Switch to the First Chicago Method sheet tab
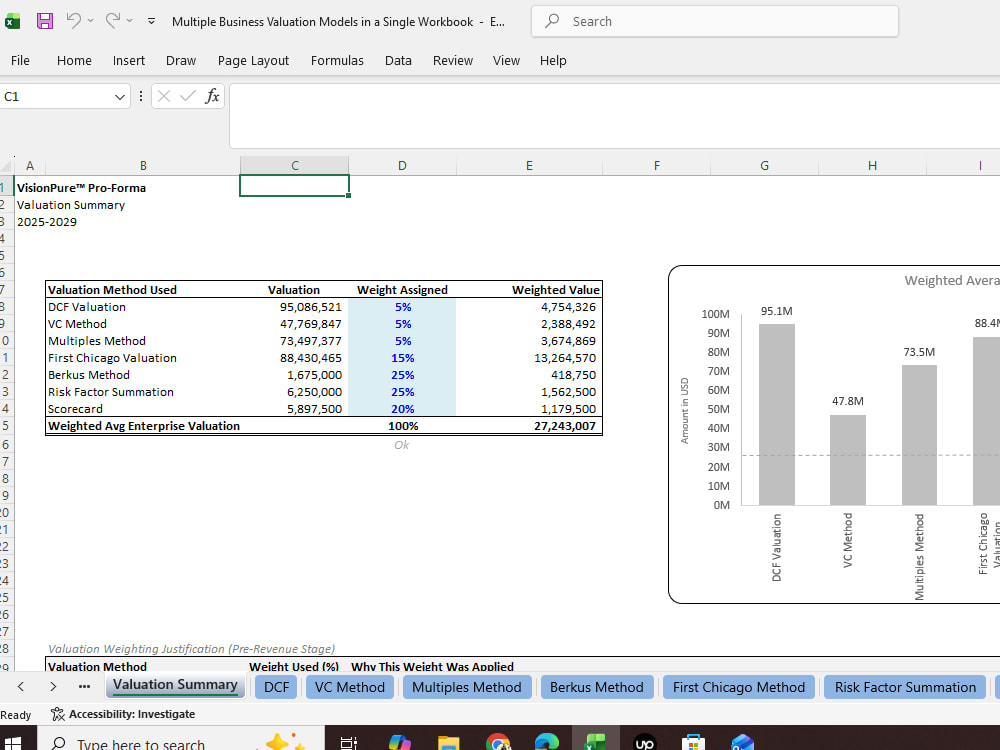The image size is (1000, 750). point(739,688)
